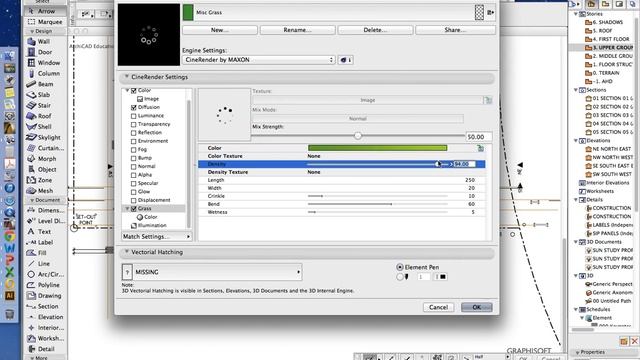This screenshot has height=360, width=640.
Task: Collapse the Elevations tree in Navigator
Action: pyautogui.click(x=576, y=140)
